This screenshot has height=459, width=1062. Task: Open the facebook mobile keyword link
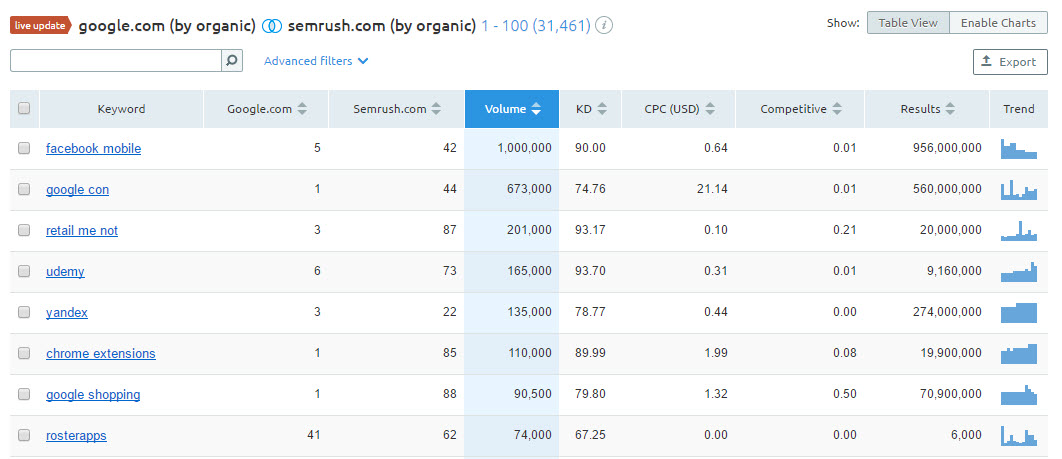tap(93, 149)
